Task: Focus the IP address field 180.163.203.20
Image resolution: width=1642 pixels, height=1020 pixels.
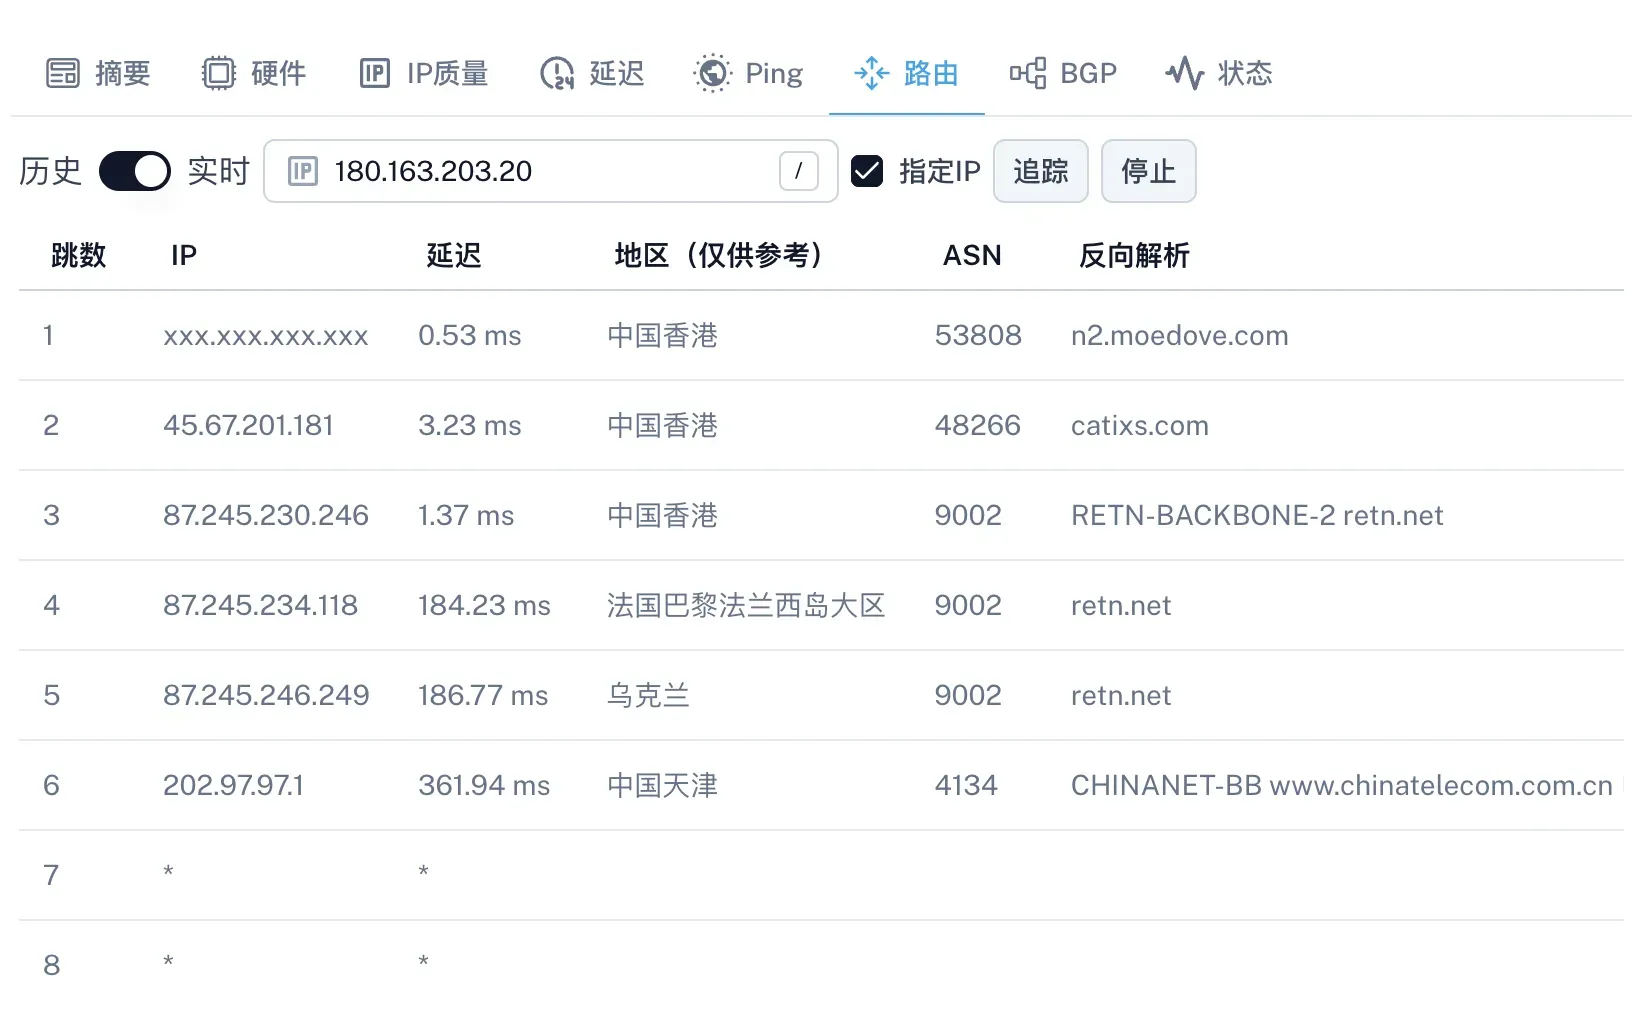Action: 551,171
